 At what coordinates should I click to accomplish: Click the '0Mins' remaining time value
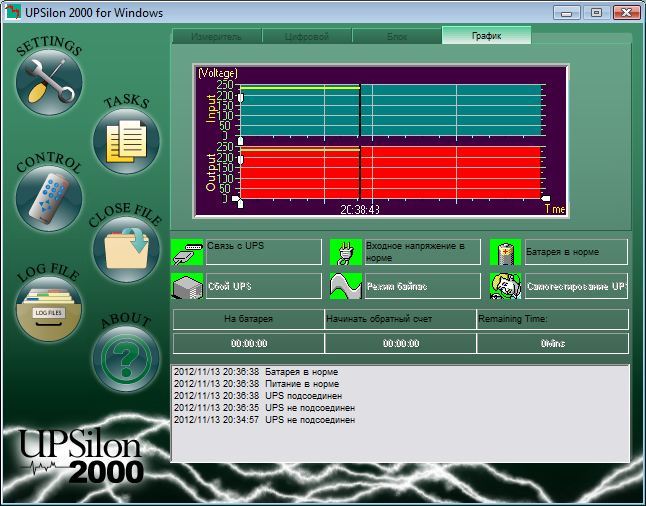[552, 343]
